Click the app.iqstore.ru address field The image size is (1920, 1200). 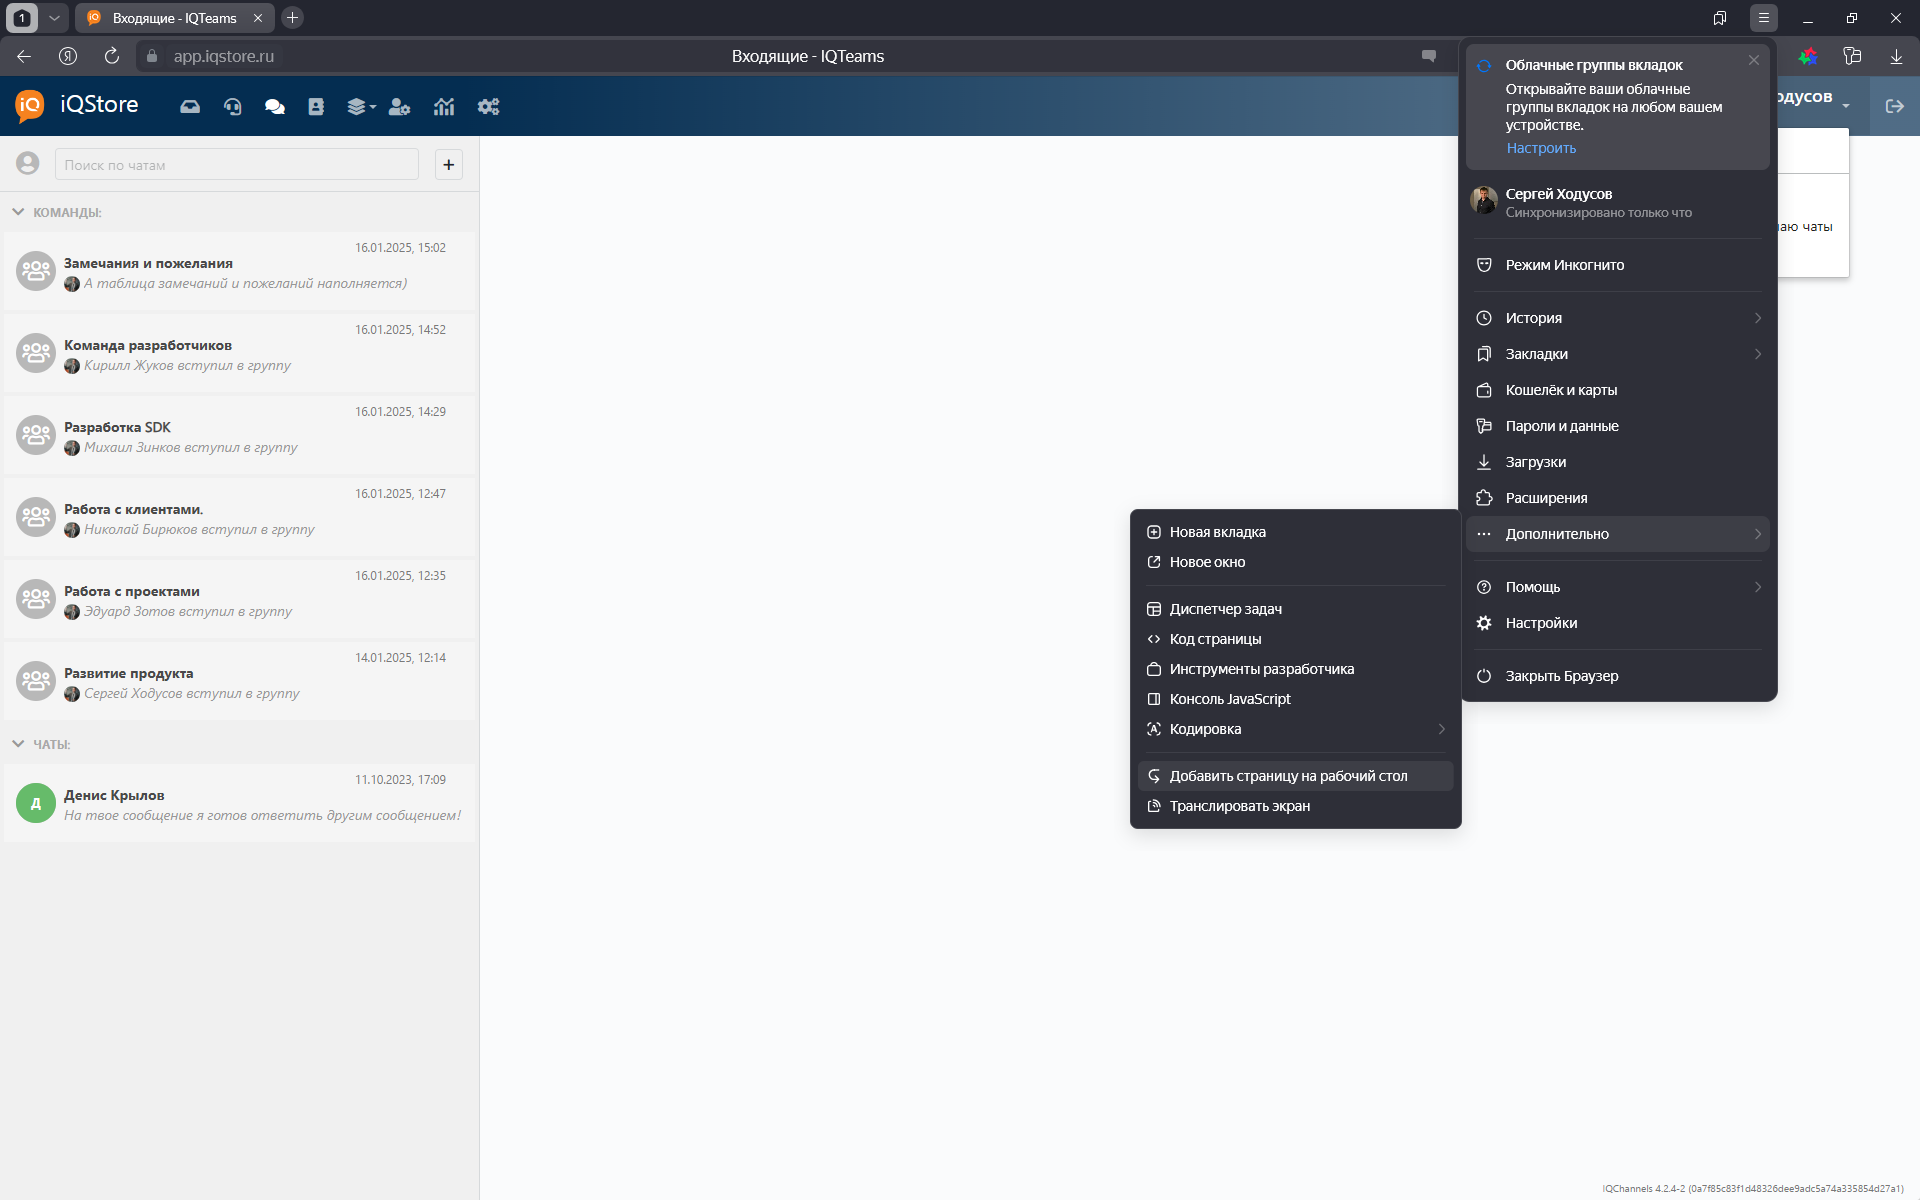[x=224, y=56]
